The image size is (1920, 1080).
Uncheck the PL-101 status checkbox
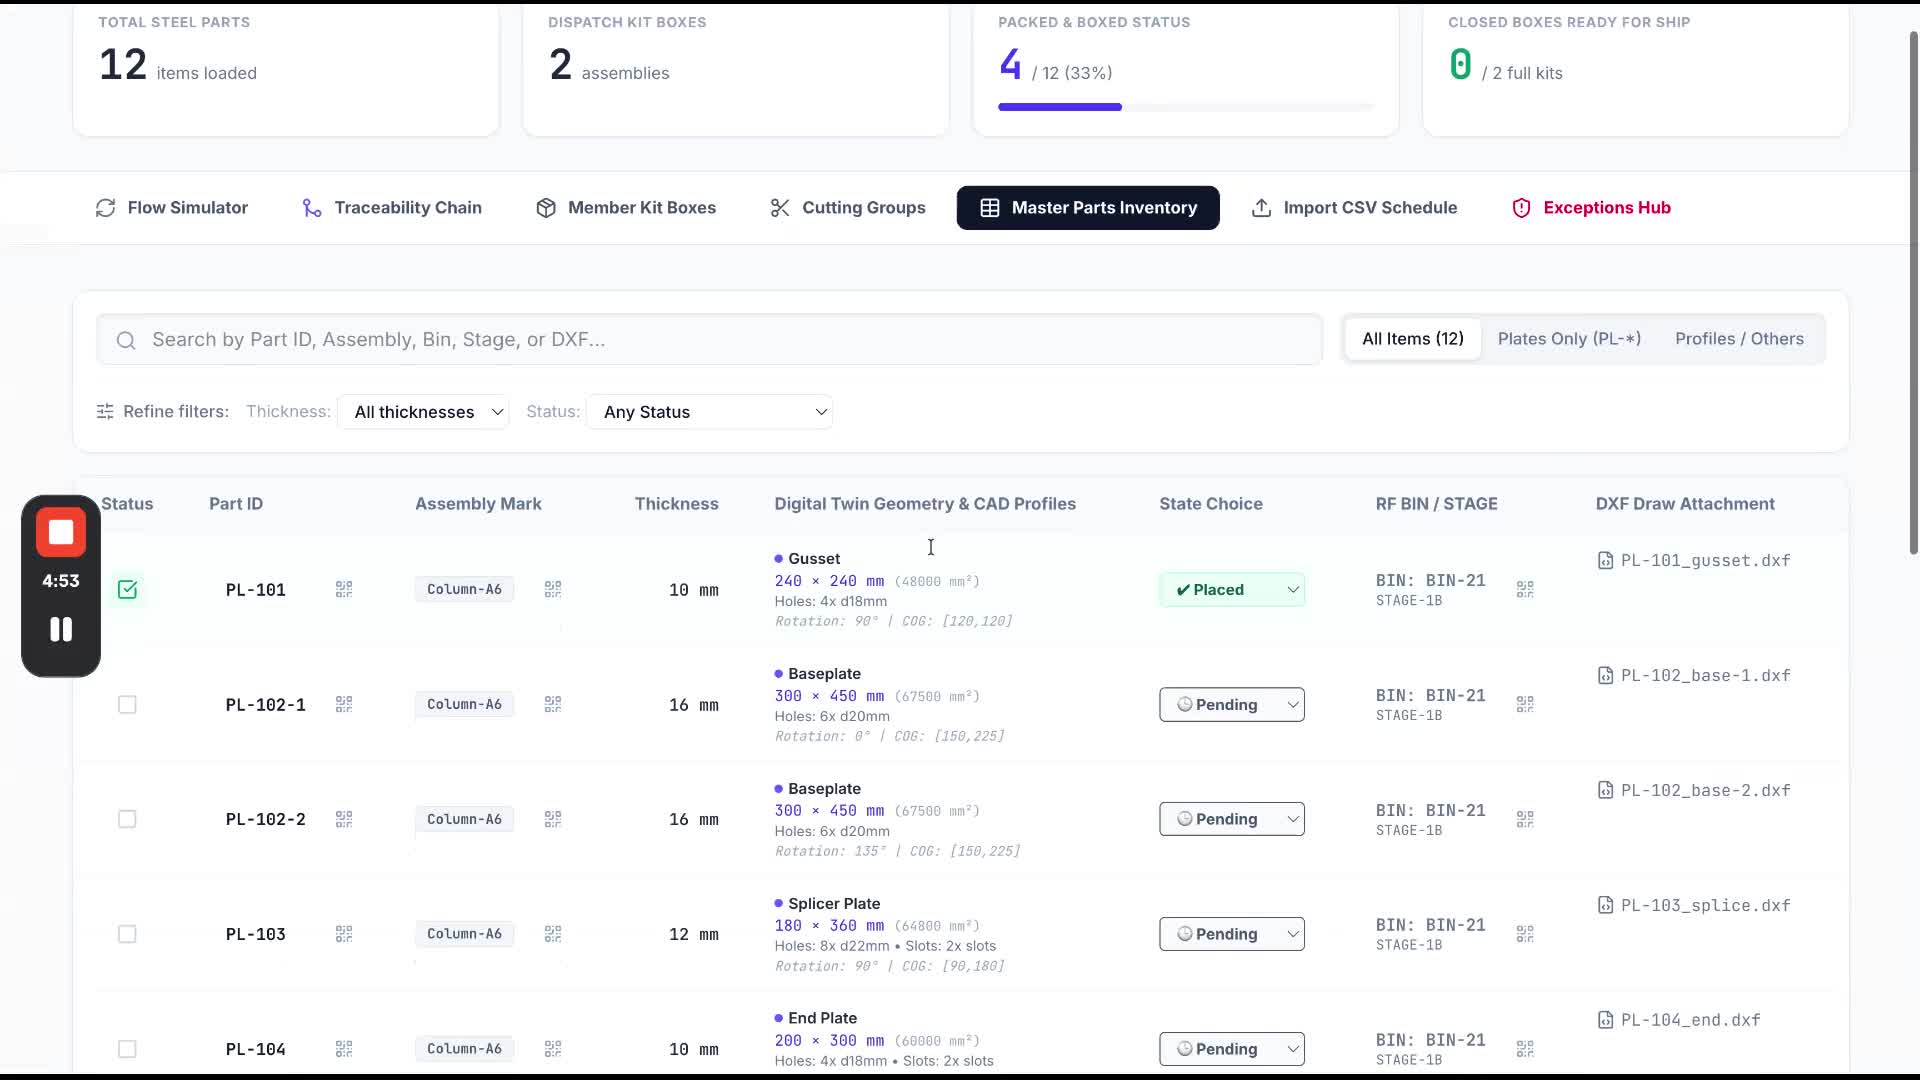pos(127,590)
